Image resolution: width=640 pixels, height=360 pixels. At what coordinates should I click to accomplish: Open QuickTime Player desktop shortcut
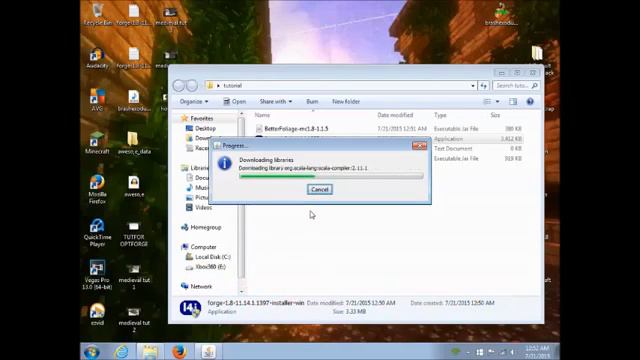[x=97, y=232]
